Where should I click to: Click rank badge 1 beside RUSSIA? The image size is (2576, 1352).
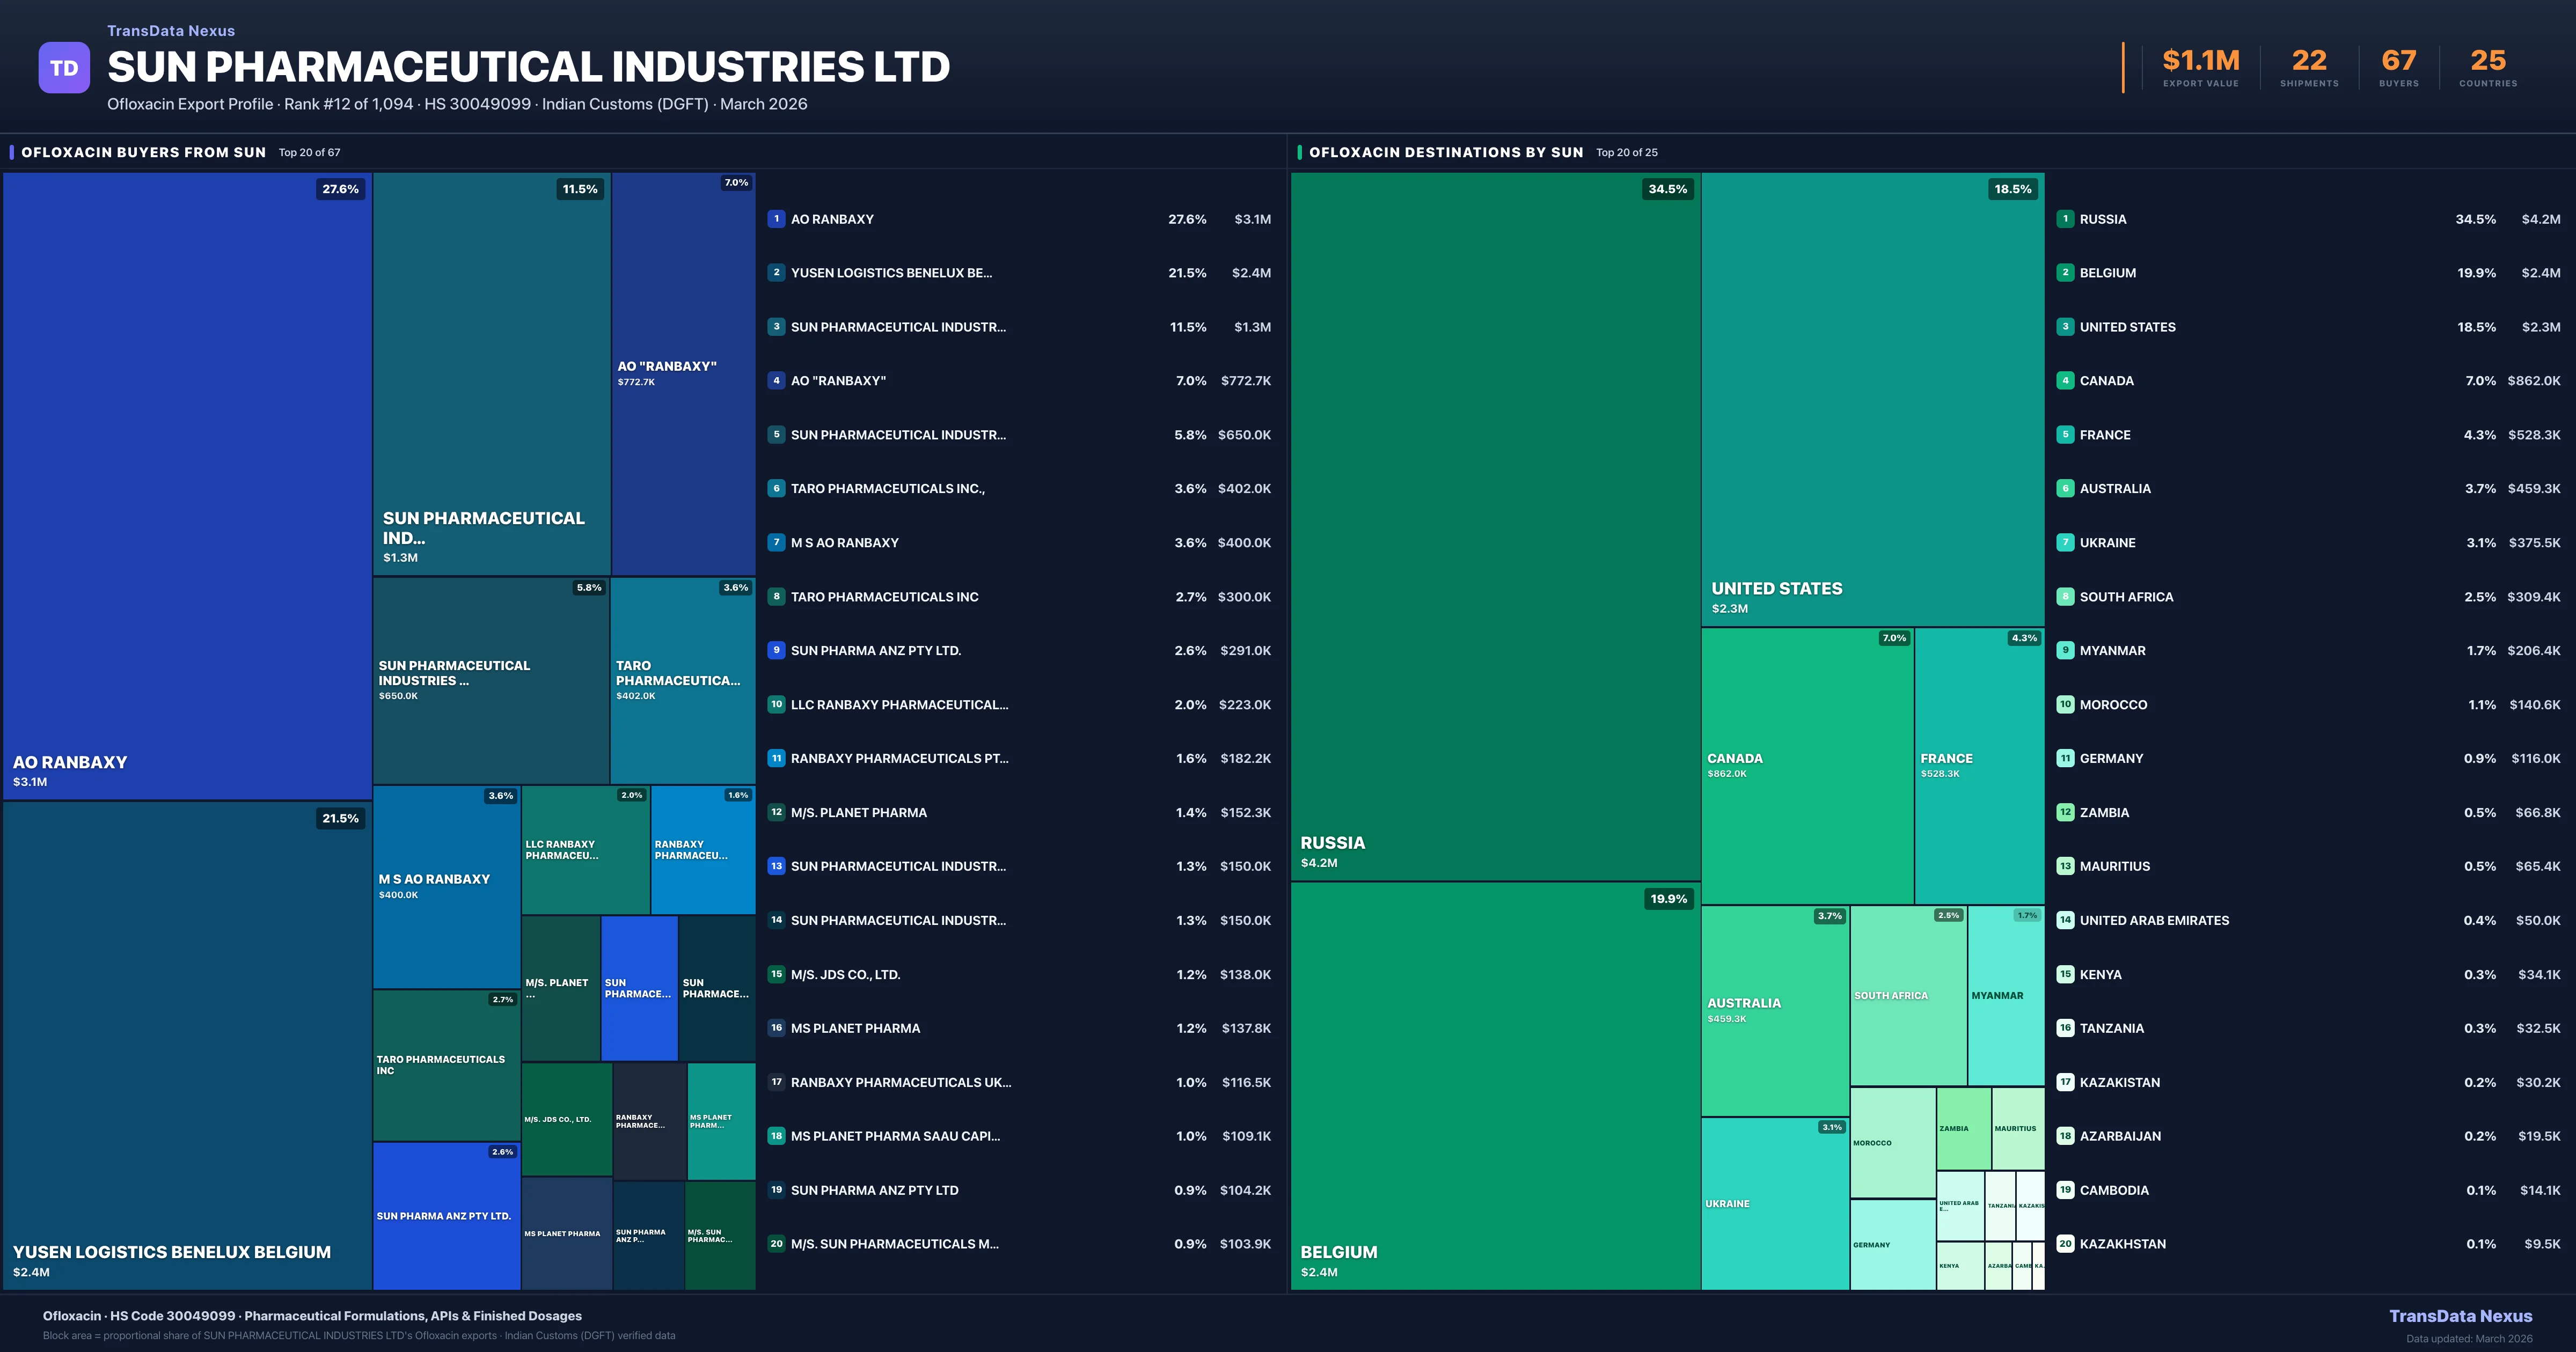coord(2065,219)
